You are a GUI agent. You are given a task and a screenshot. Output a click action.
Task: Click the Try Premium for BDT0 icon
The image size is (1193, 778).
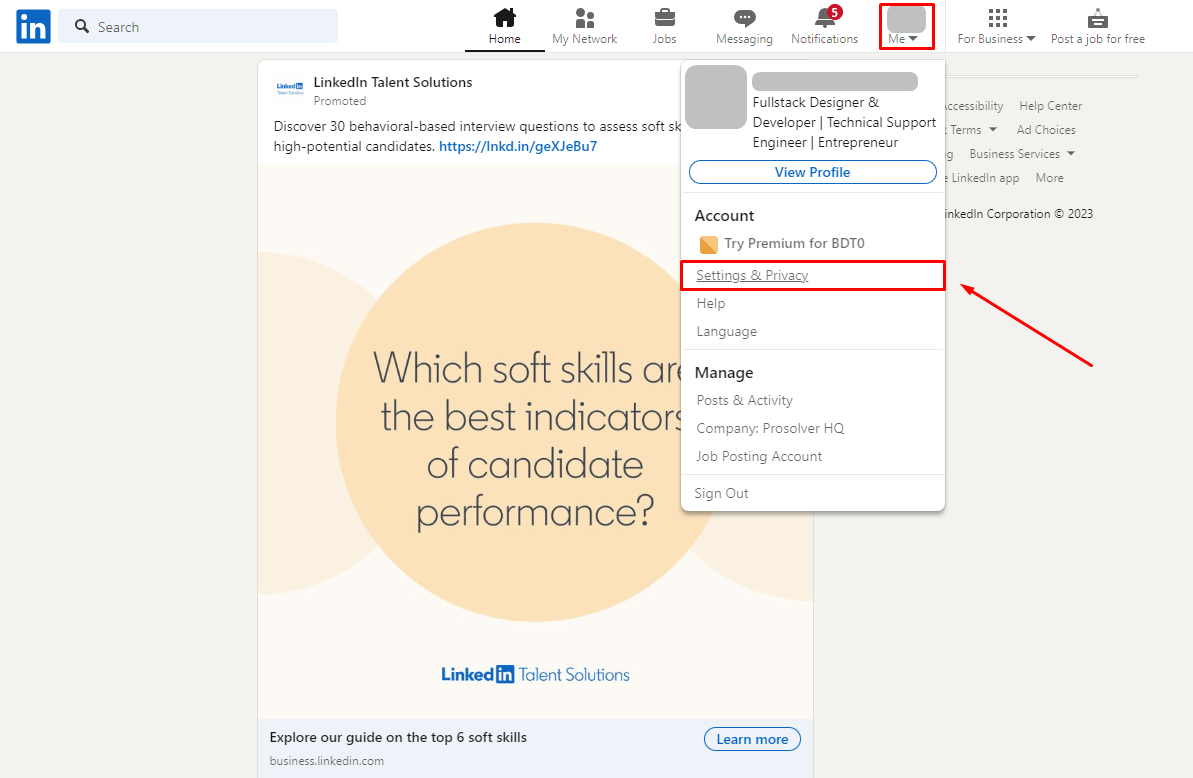click(708, 243)
